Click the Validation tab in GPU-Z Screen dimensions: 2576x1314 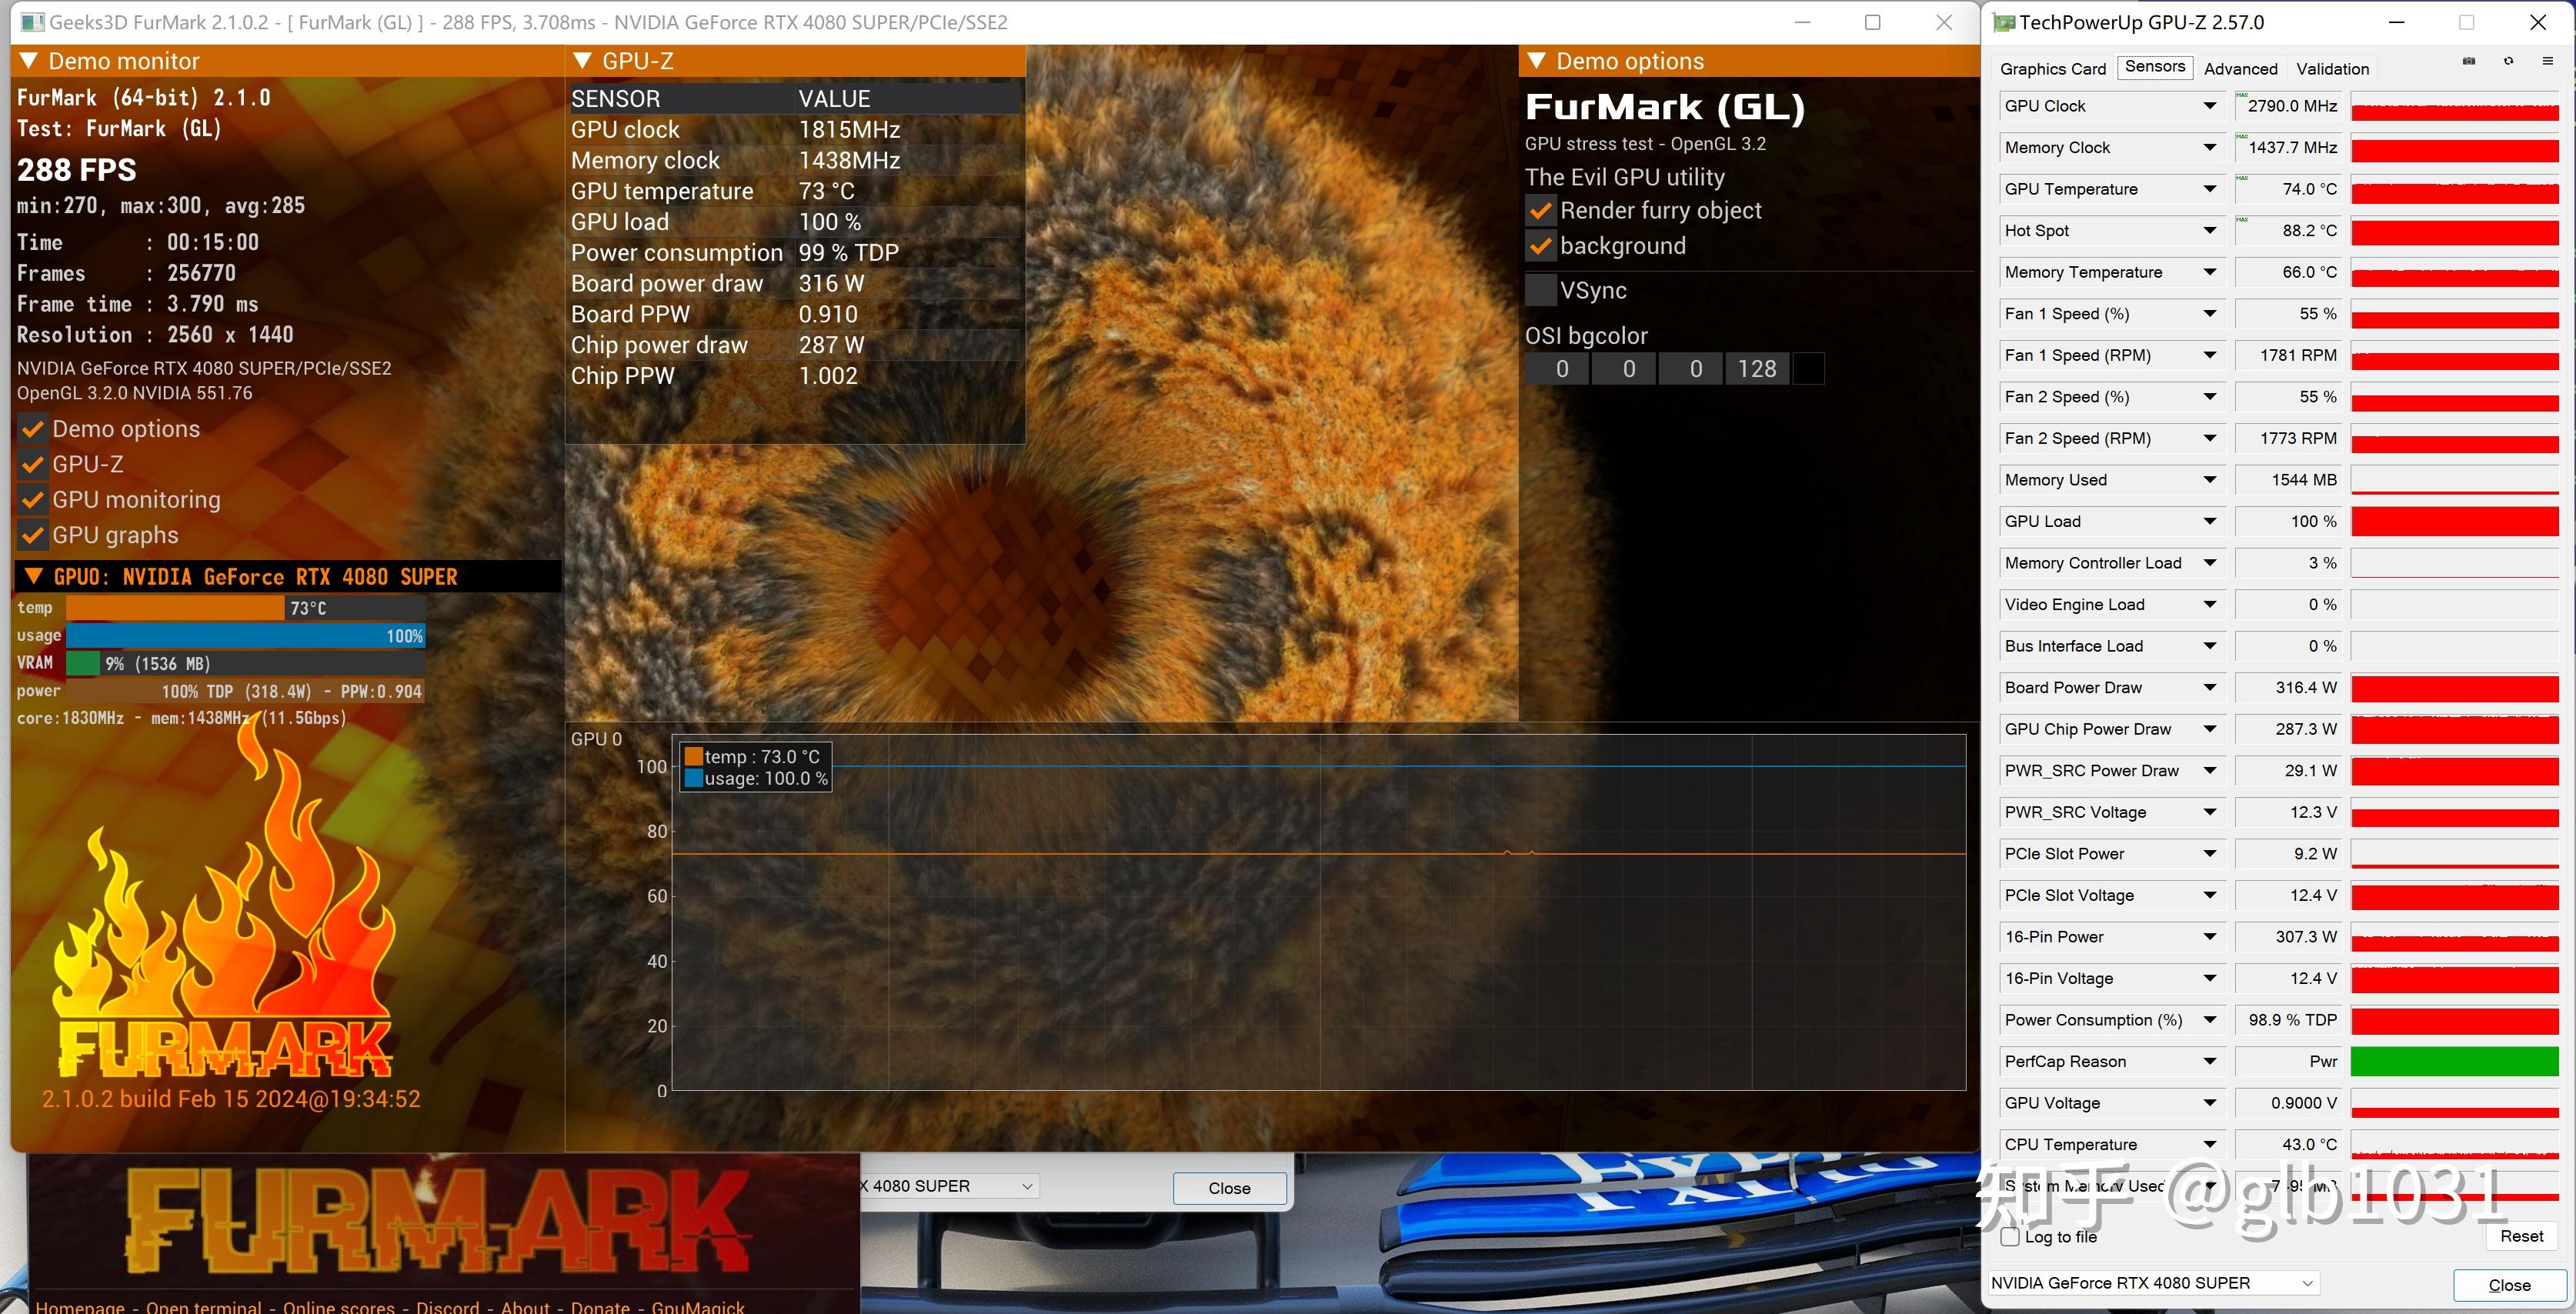(2333, 68)
